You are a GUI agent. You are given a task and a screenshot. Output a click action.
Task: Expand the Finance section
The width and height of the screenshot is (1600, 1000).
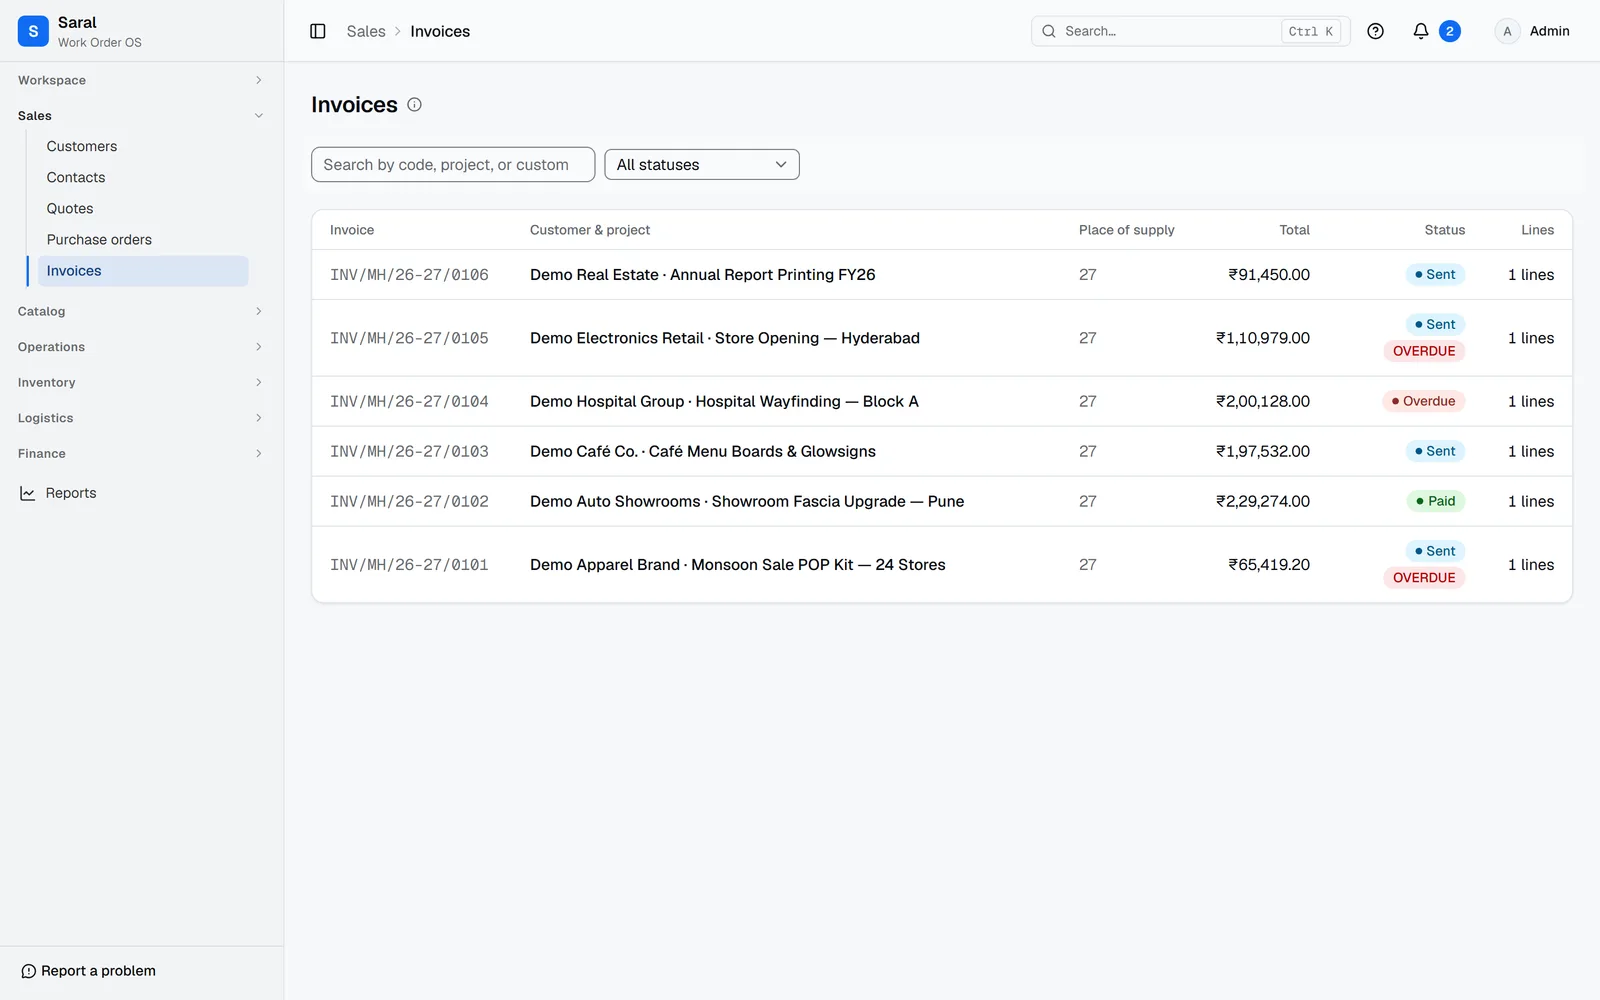tap(141, 453)
